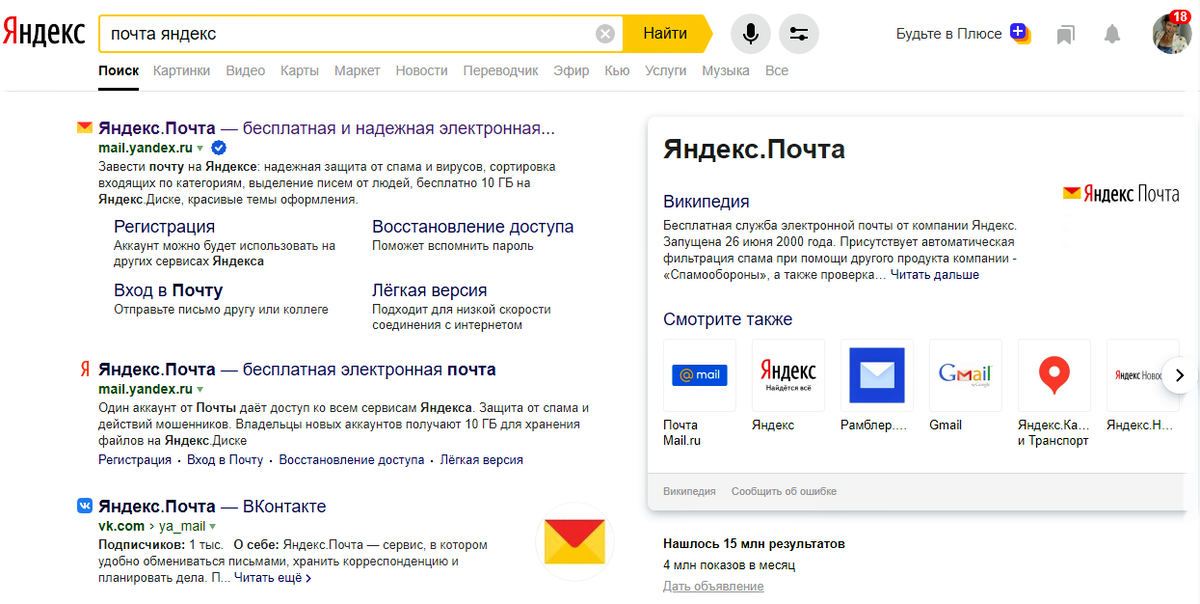
Task: Clear the search query with the X icon
Action: pyautogui.click(x=605, y=34)
